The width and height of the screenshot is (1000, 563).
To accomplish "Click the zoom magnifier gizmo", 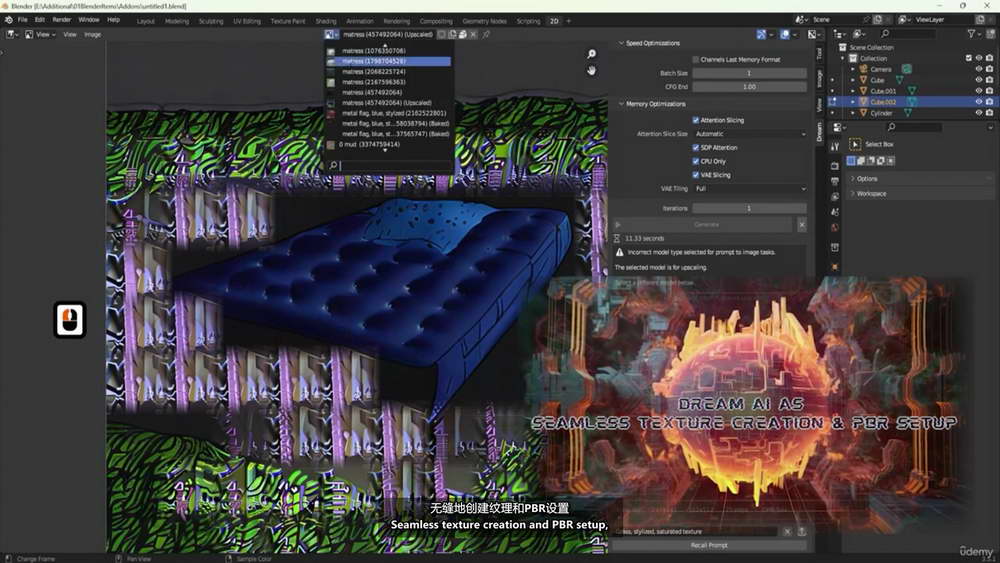I will click(x=591, y=54).
